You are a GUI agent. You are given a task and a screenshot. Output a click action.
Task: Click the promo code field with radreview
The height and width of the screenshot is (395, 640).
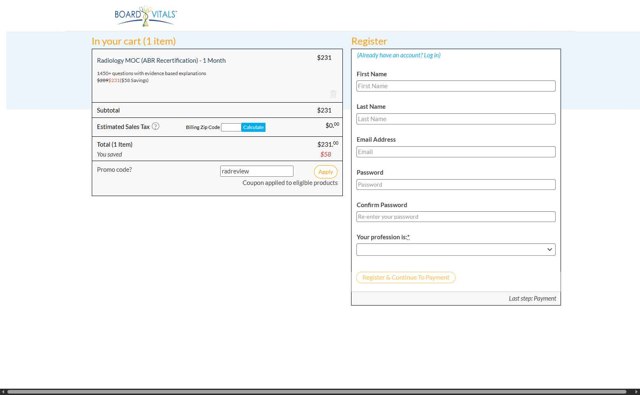click(x=257, y=171)
